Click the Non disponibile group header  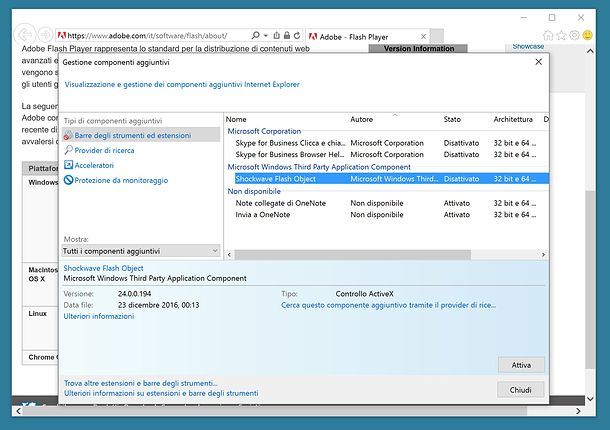pyautogui.click(x=254, y=191)
